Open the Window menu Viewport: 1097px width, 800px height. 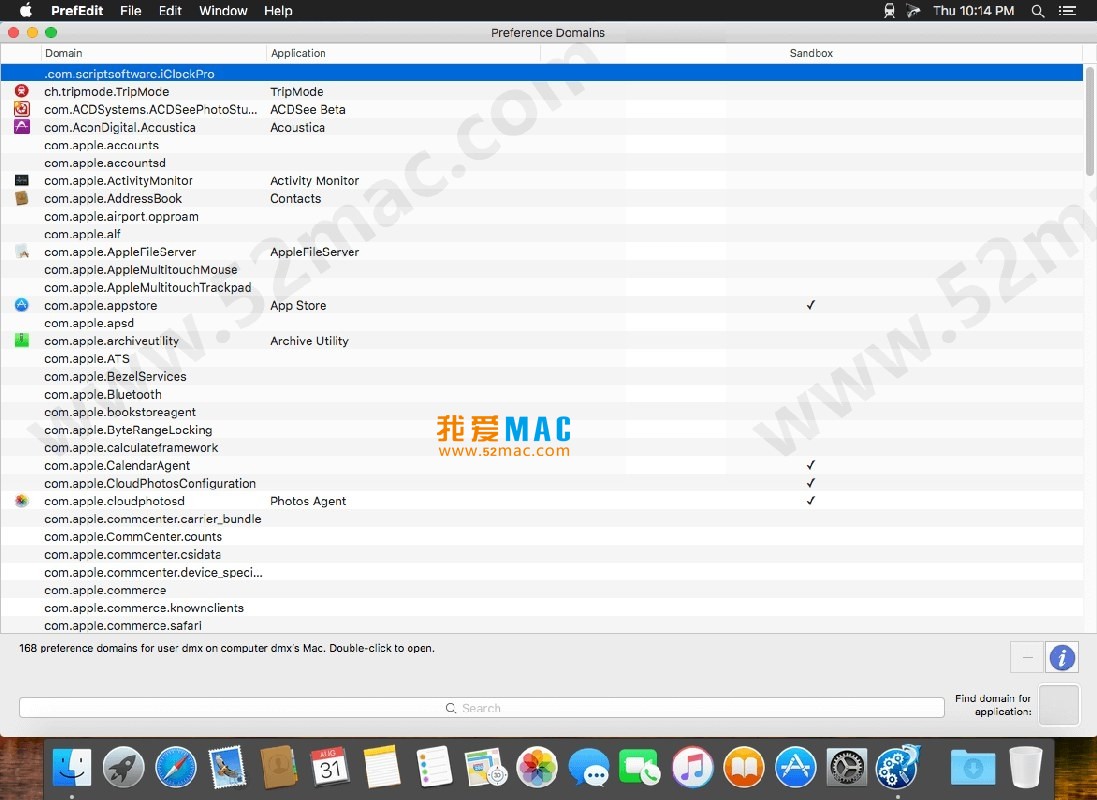(223, 10)
